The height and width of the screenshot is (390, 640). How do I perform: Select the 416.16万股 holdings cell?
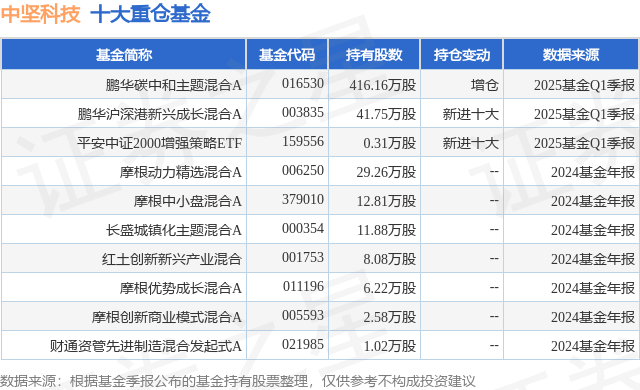382,85
